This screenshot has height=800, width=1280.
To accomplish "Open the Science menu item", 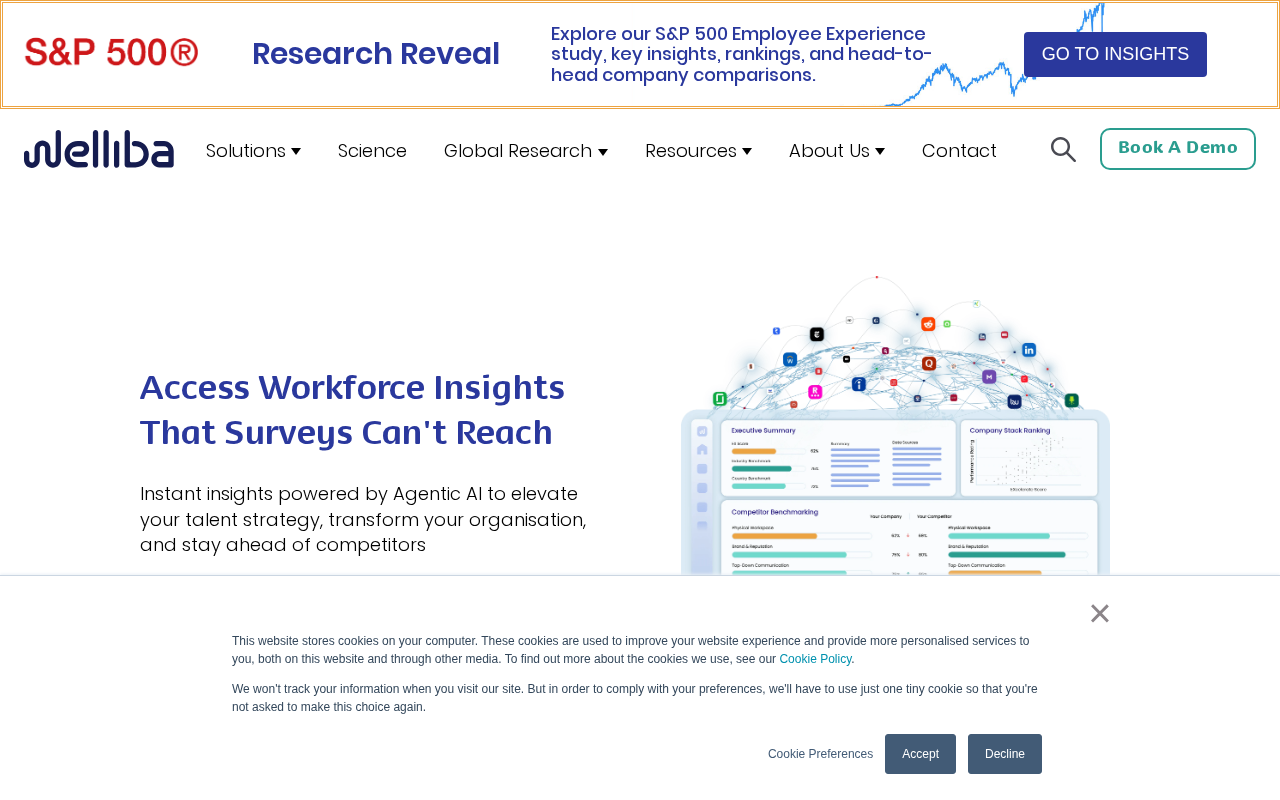I will click(372, 151).
